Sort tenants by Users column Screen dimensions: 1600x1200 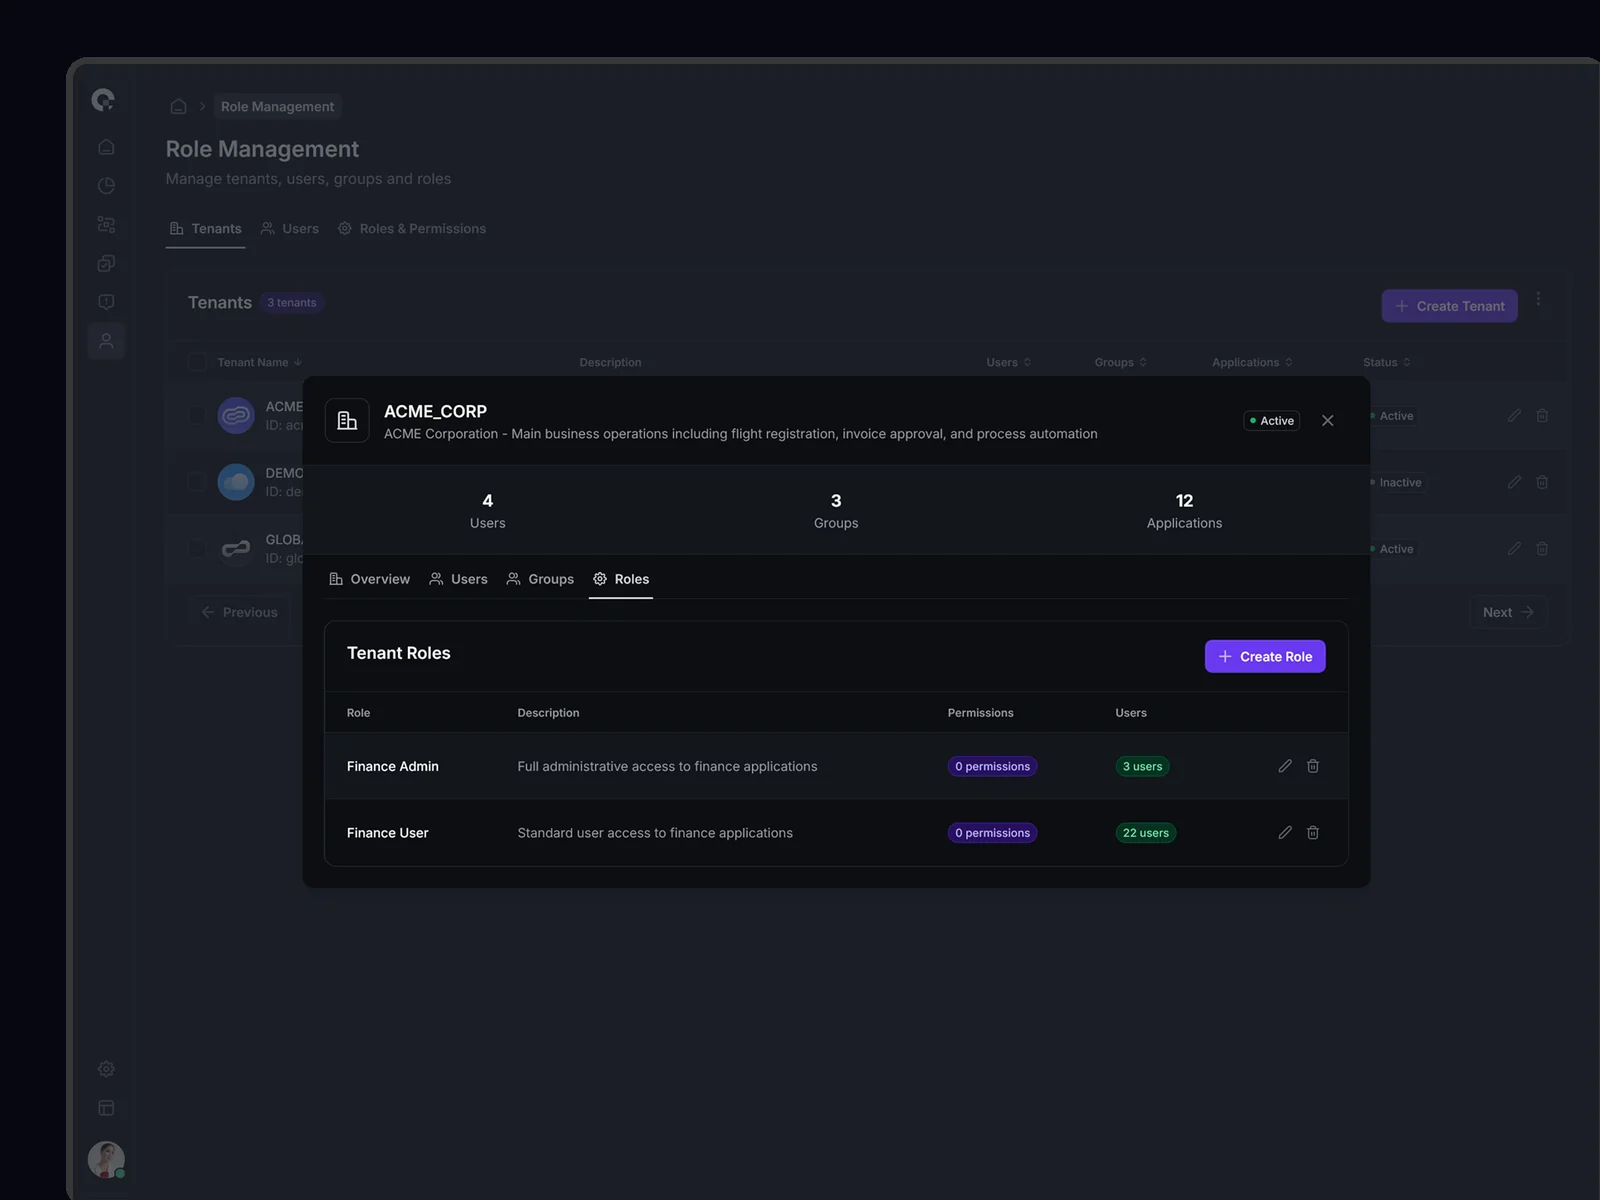[x=1008, y=362]
